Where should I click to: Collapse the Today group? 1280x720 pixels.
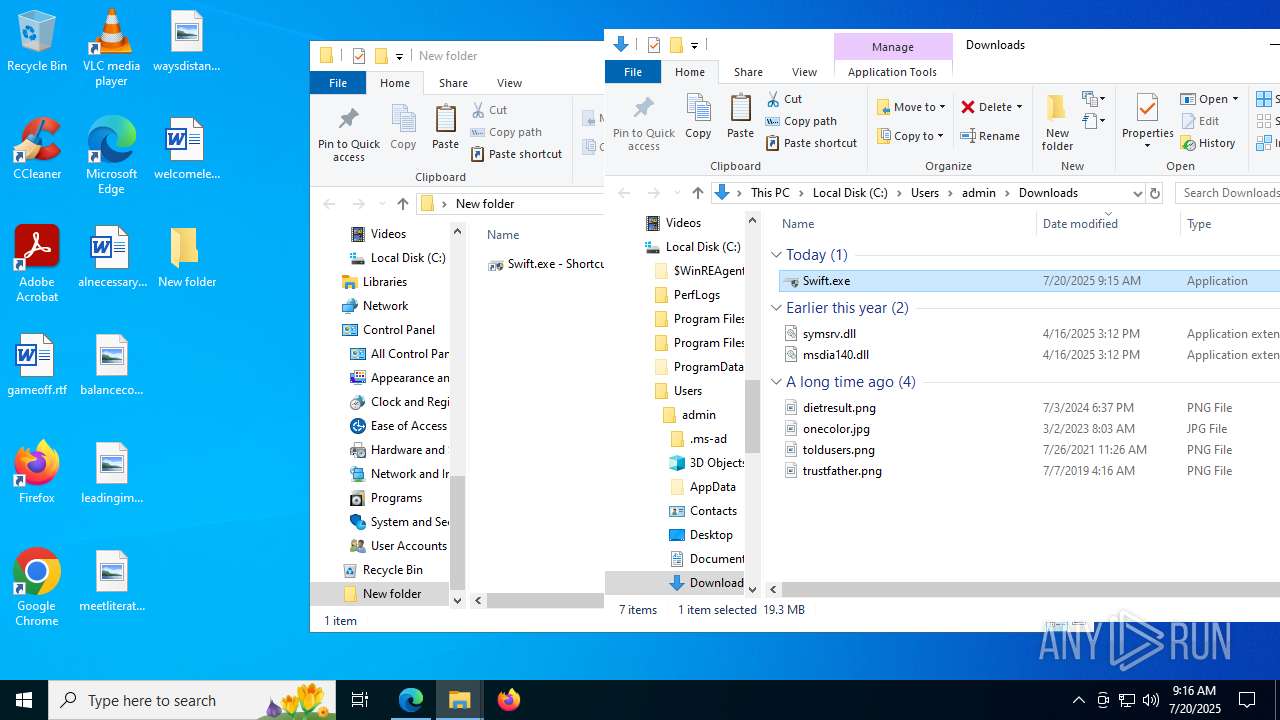(x=776, y=255)
